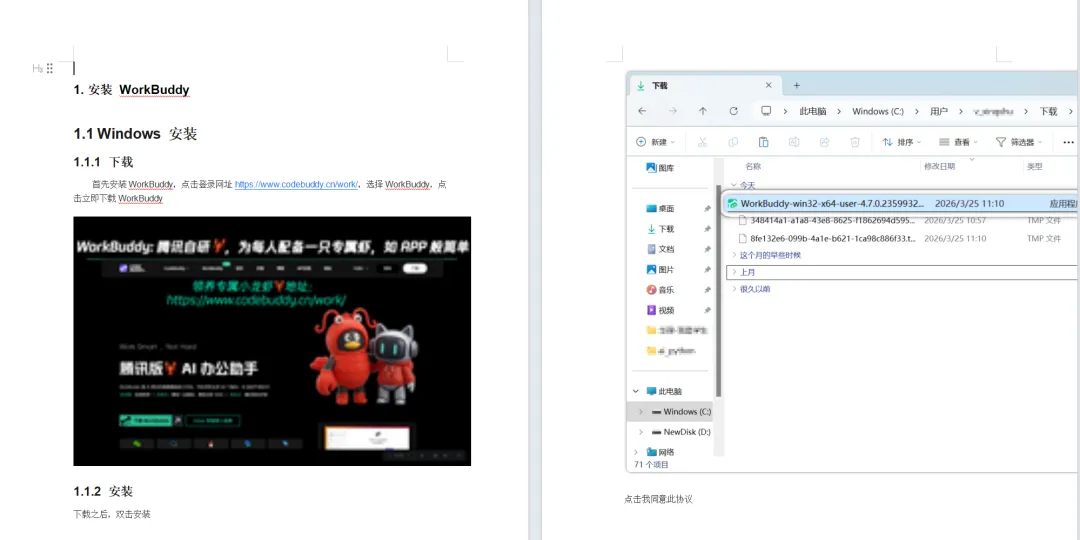
Task: Expand the Windows (C:) tree chevron
Action: [x=641, y=412]
